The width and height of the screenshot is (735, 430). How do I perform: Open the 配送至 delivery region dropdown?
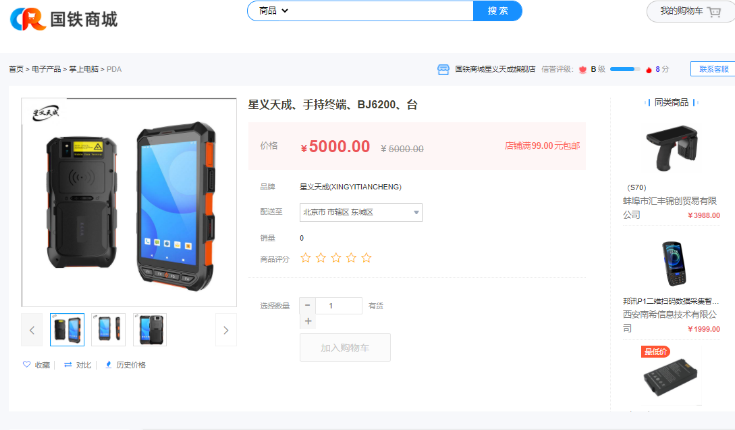tap(361, 212)
